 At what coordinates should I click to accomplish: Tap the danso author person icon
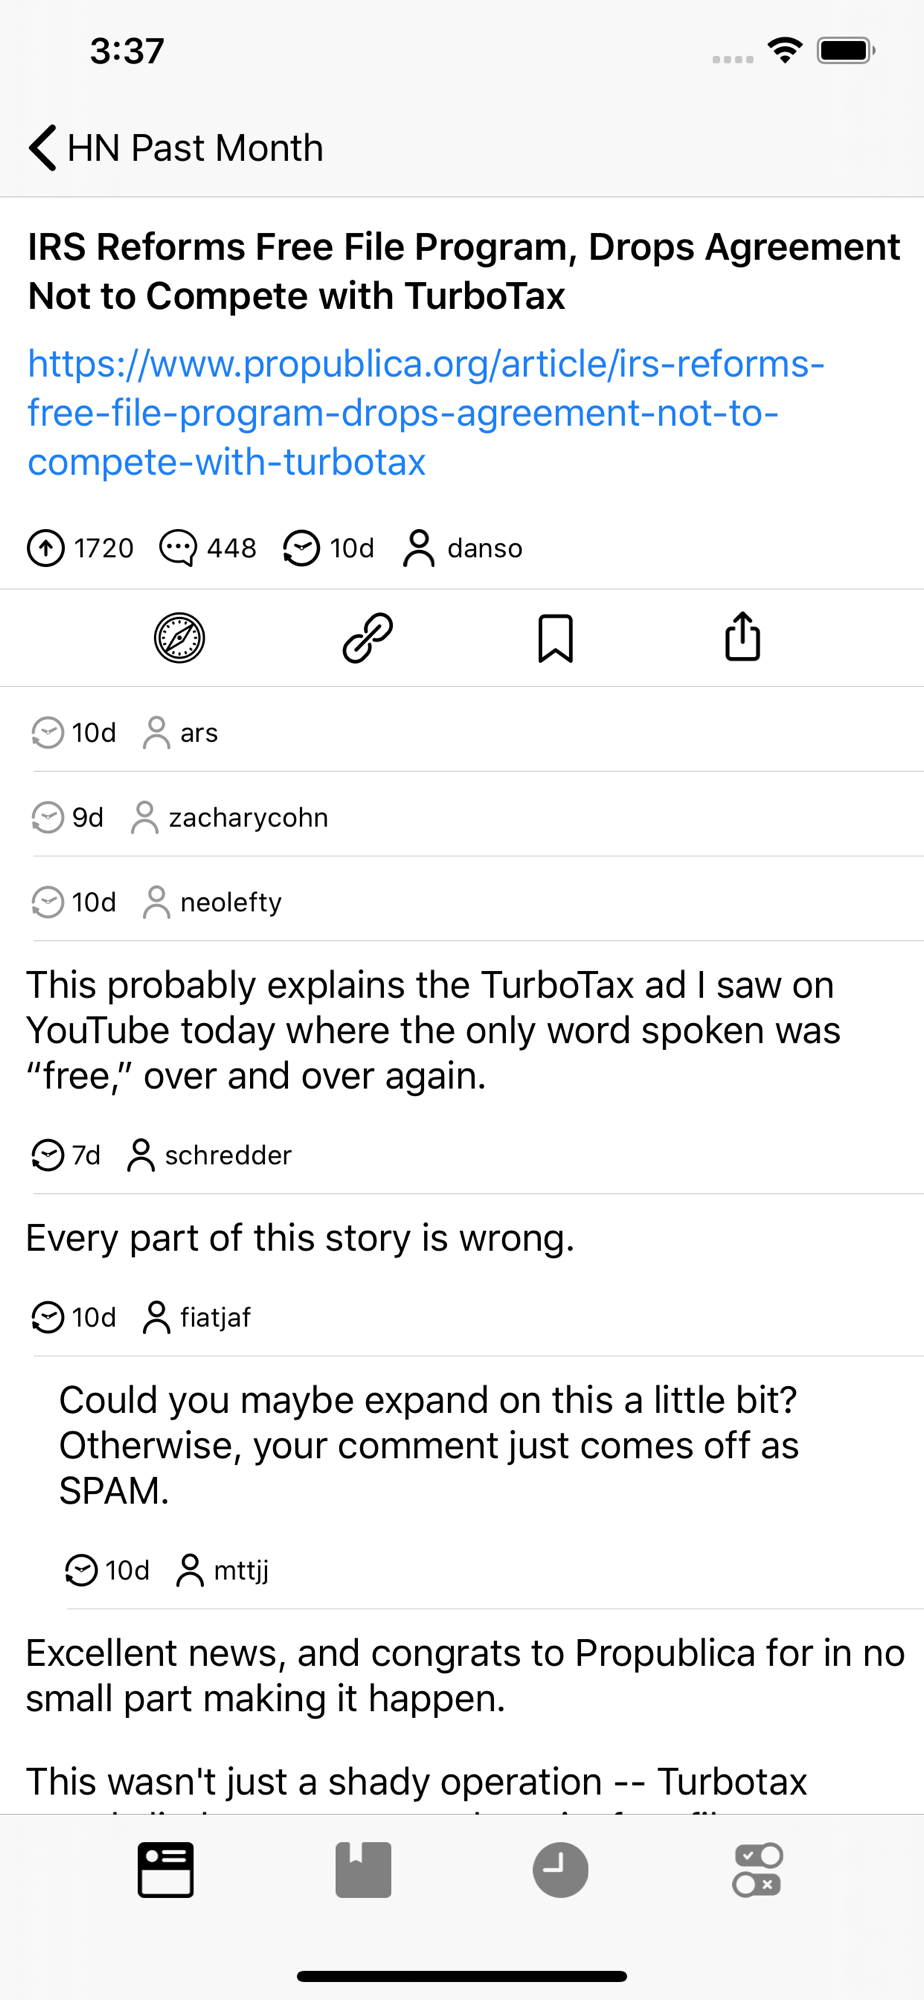tap(419, 548)
